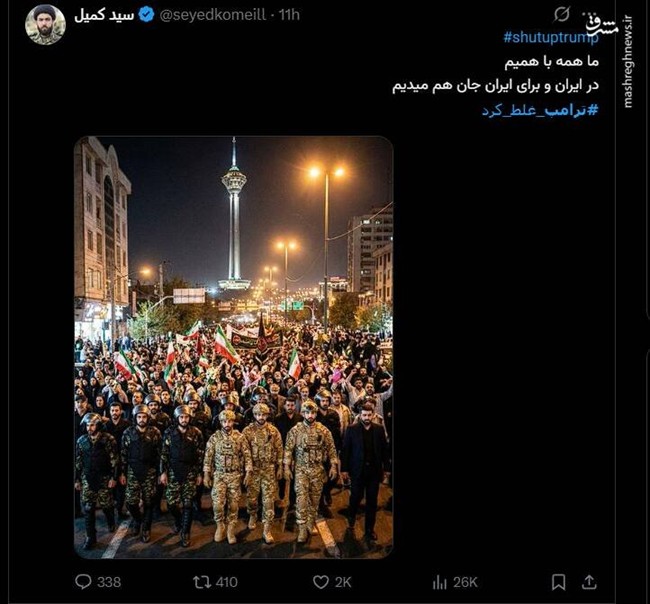Click the 11h timestamp

289,15
